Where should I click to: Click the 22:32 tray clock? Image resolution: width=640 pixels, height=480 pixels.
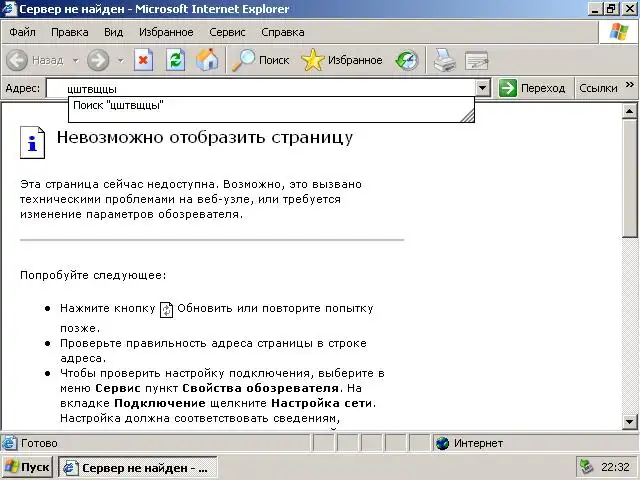(x=615, y=467)
